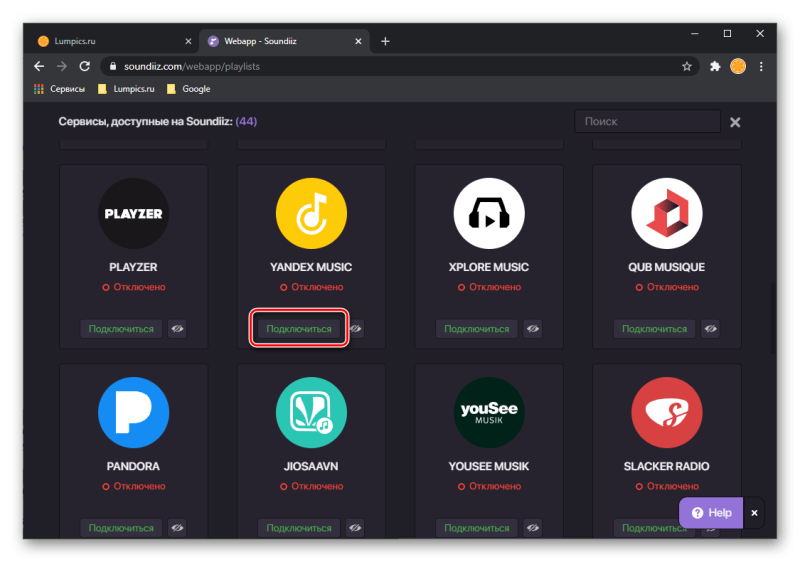Click the Qub Musique logo
Viewport: 800px width, 562px height.
[x=667, y=213]
